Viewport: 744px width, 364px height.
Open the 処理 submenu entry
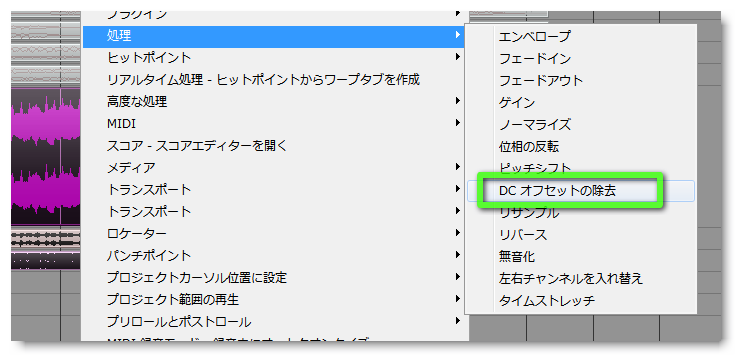click(275, 36)
